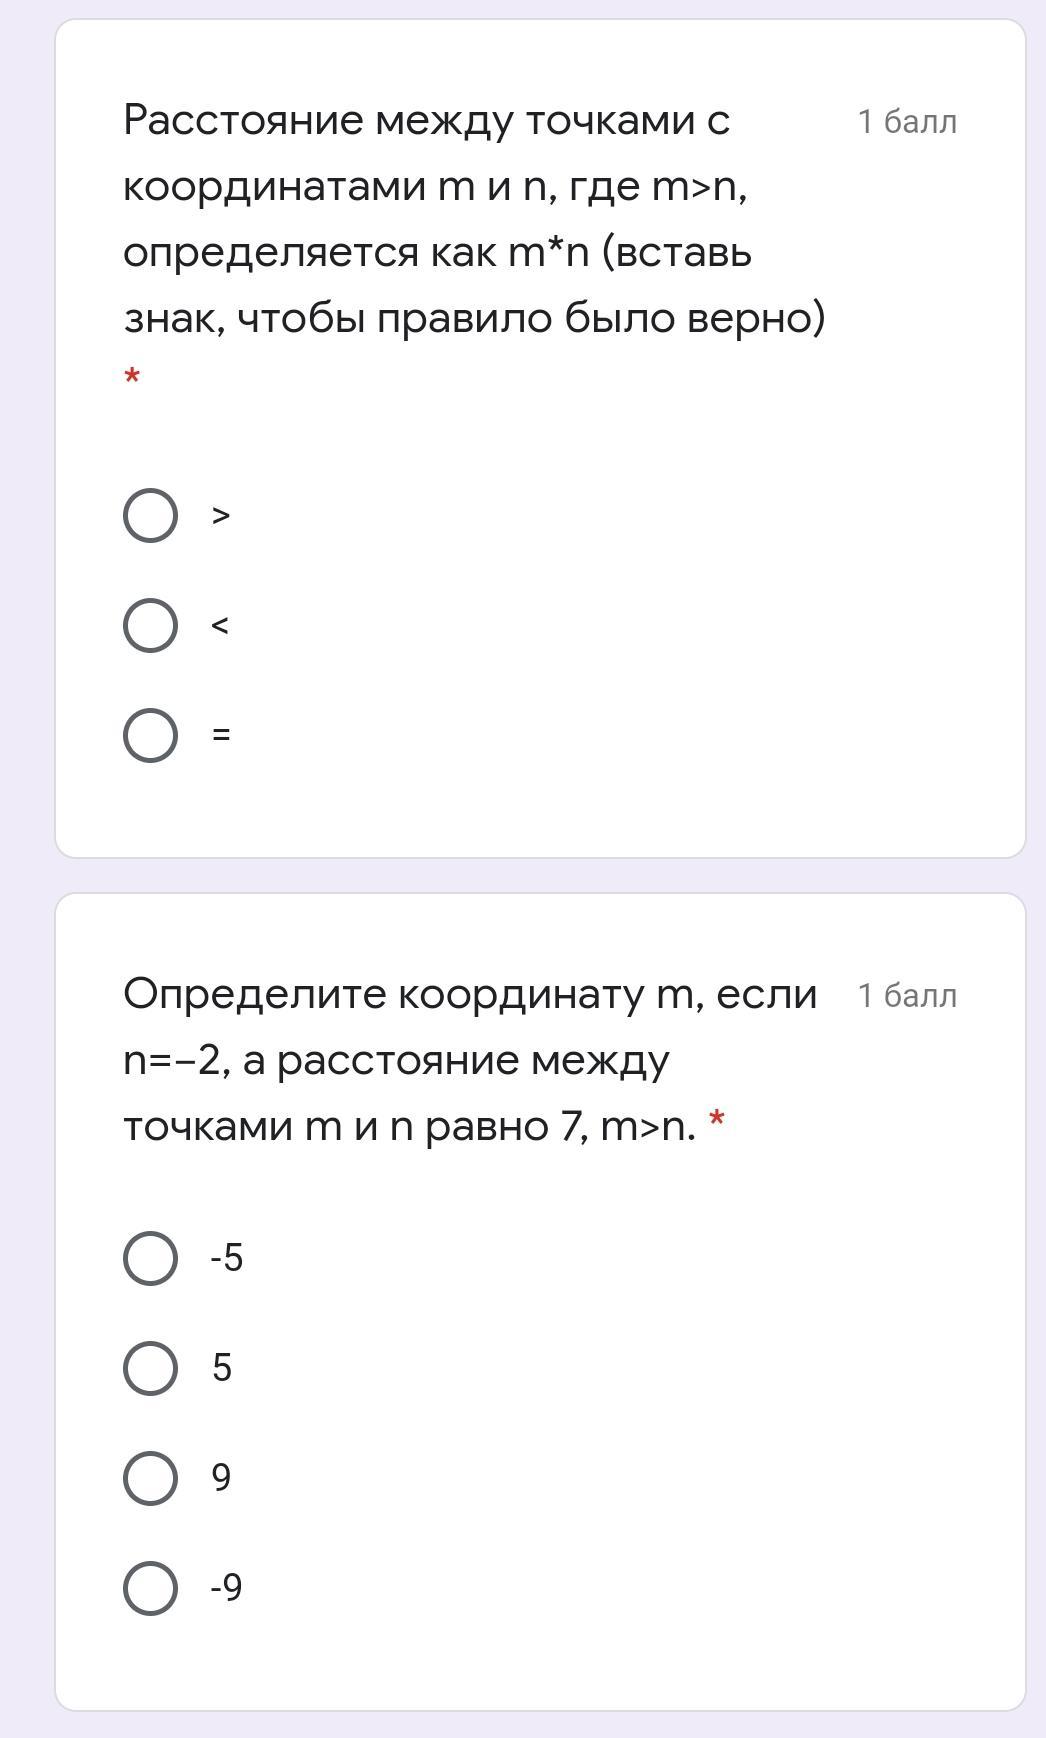Click the '9' answer label text
The image size is (1046, 1738).
click(x=222, y=1478)
